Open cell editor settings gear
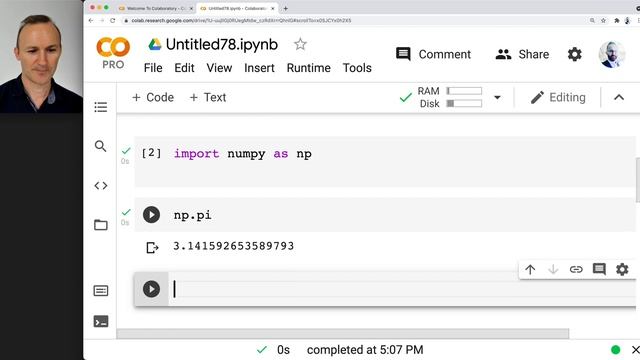This screenshot has height=360, width=640. [622, 269]
